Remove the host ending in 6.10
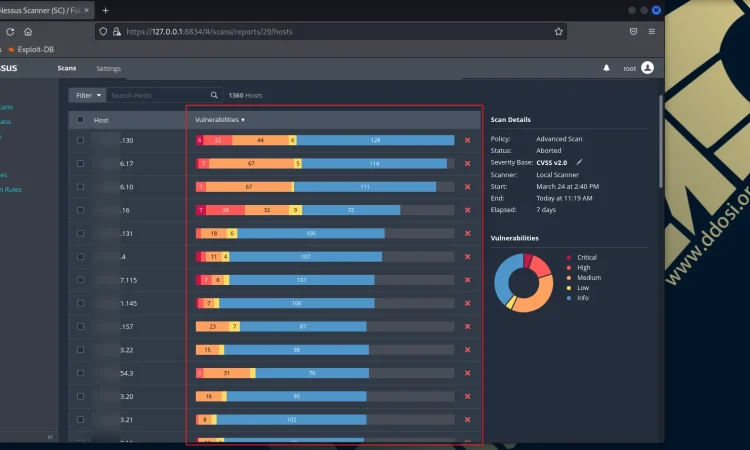Viewport: 750px width, 450px height. pyautogui.click(x=467, y=187)
